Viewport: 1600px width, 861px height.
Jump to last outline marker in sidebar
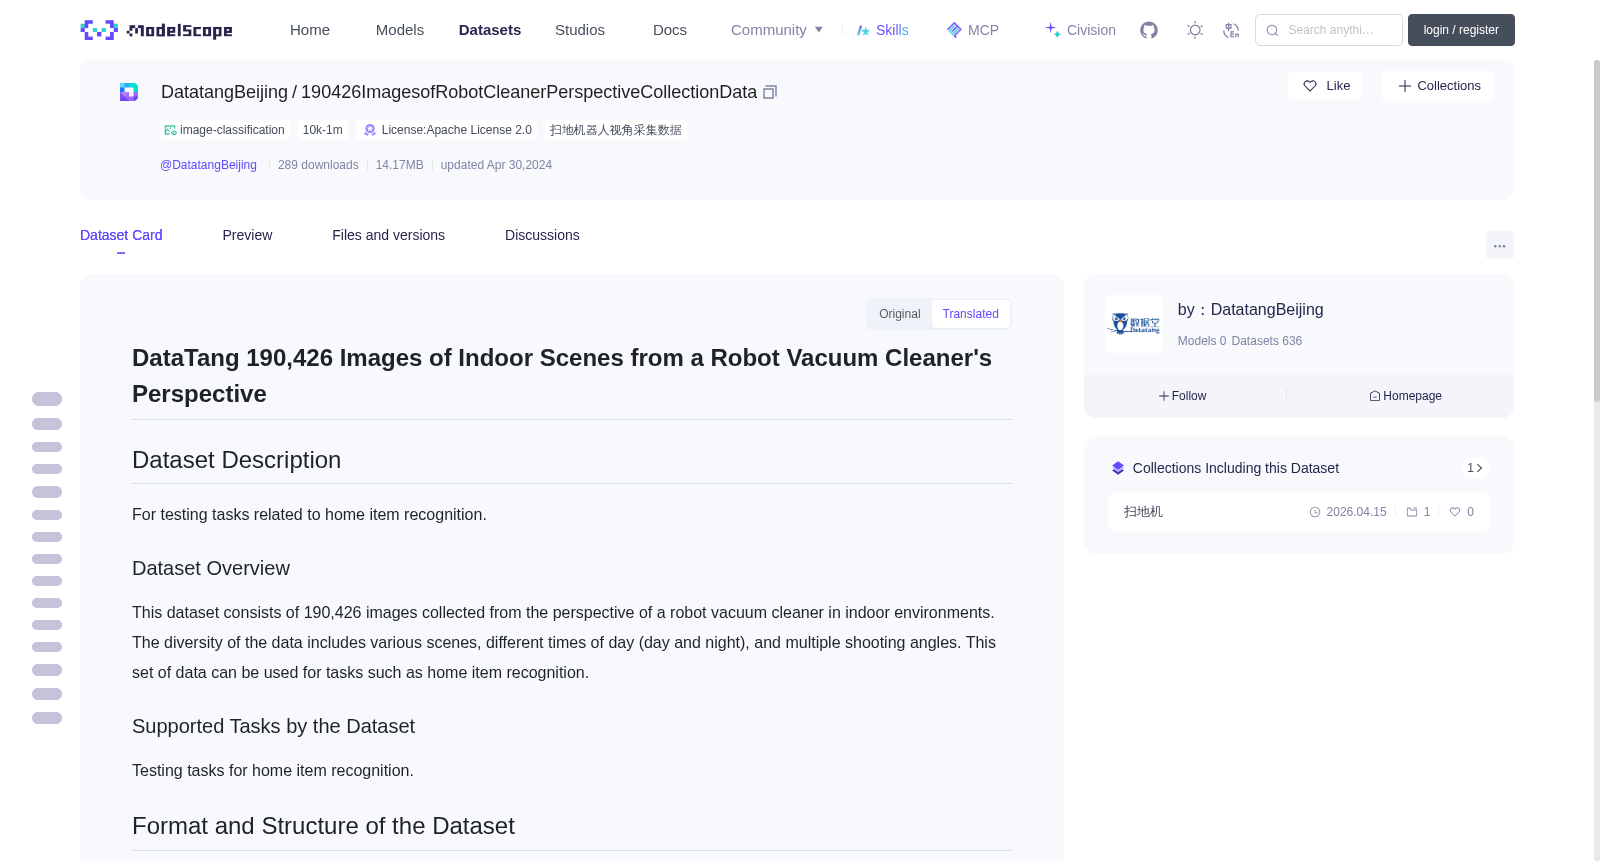47,718
